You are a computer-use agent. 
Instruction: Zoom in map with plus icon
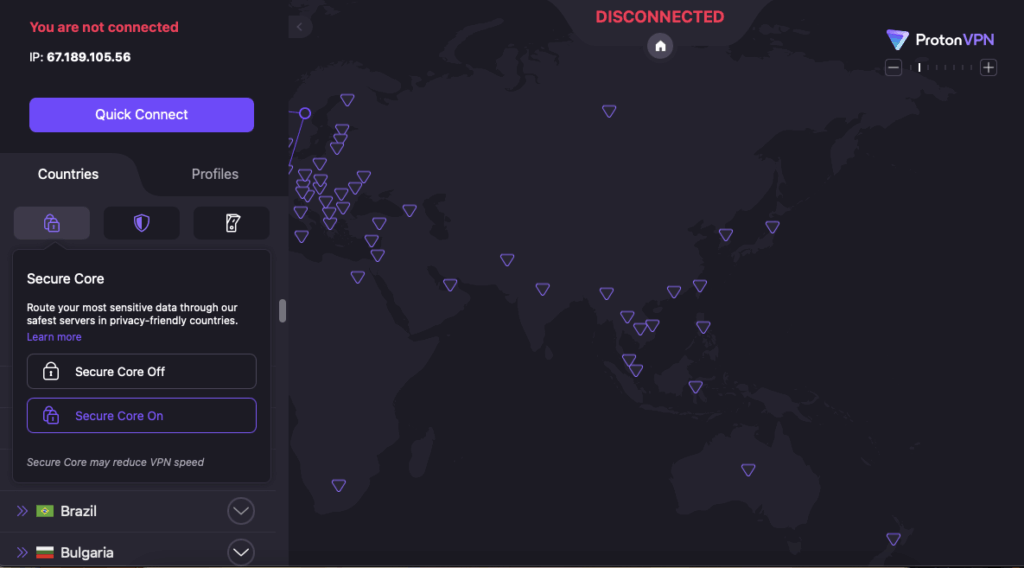[988, 68]
